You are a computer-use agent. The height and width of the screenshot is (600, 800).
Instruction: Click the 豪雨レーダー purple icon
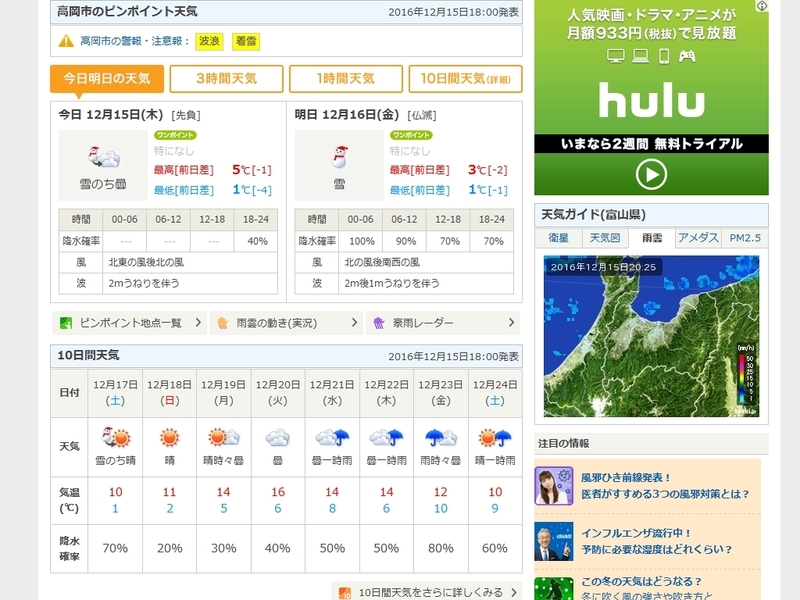point(379,323)
